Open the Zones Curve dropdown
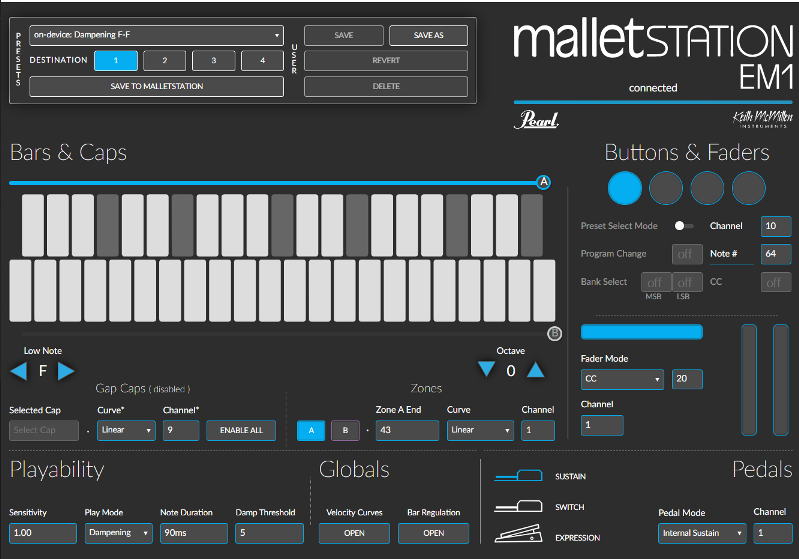The height and width of the screenshot is (559, 799). 481,430
